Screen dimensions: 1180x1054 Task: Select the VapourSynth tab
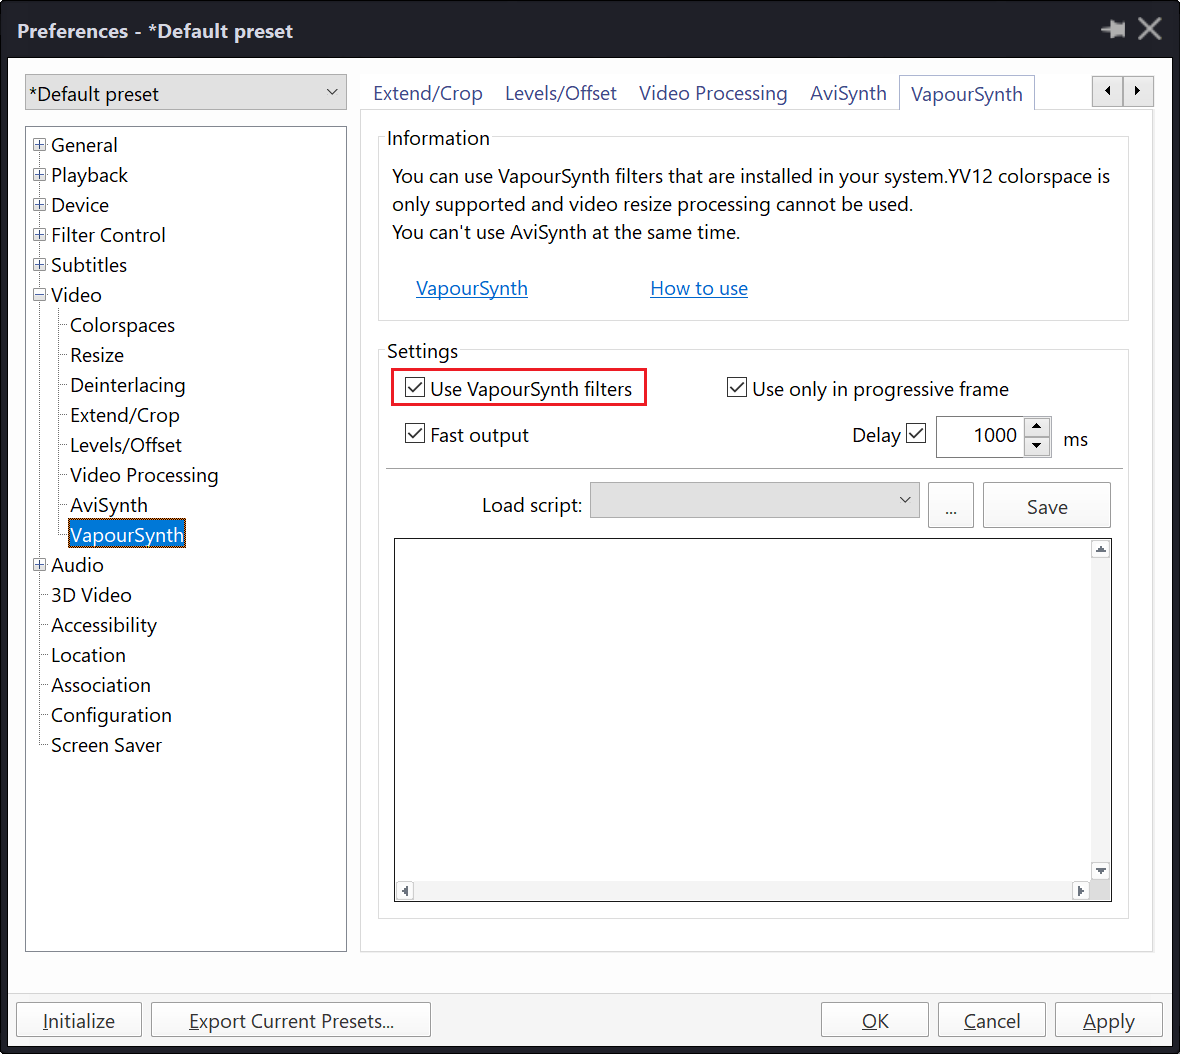coord(967,93)
